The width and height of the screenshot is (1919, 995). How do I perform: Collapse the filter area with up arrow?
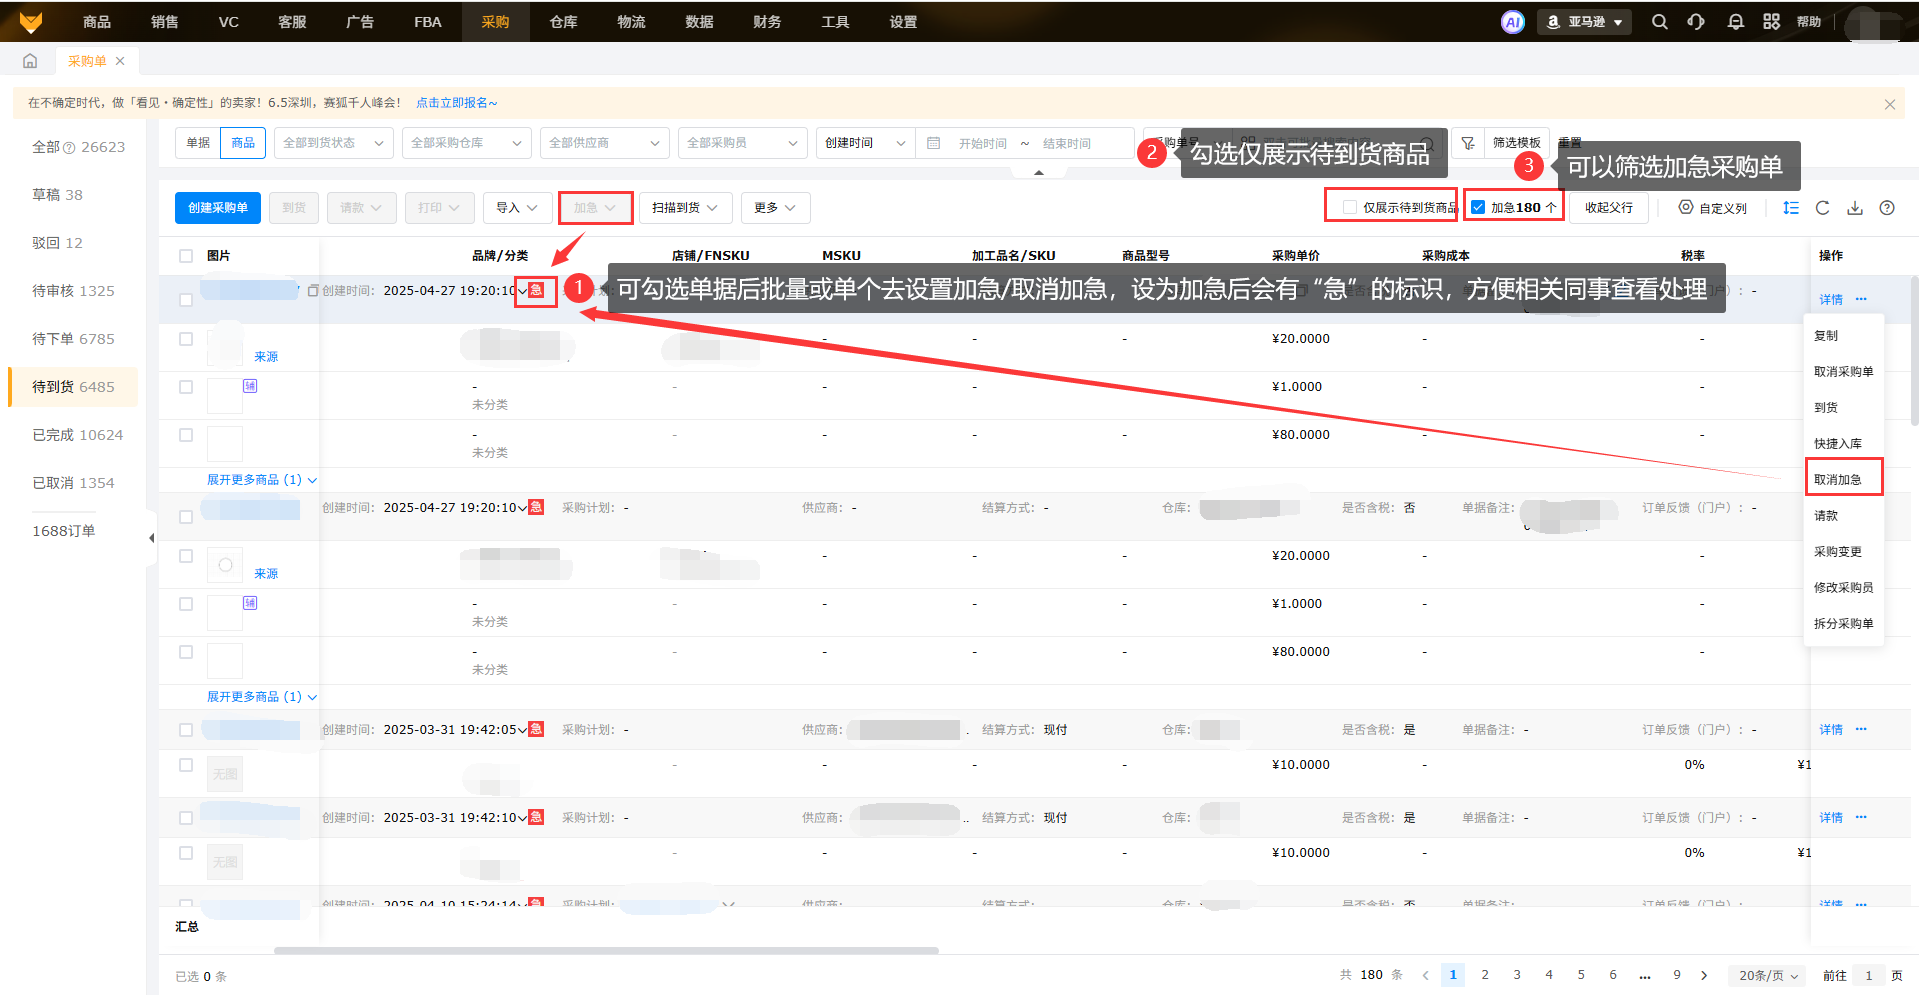(x=1039, y=172)
